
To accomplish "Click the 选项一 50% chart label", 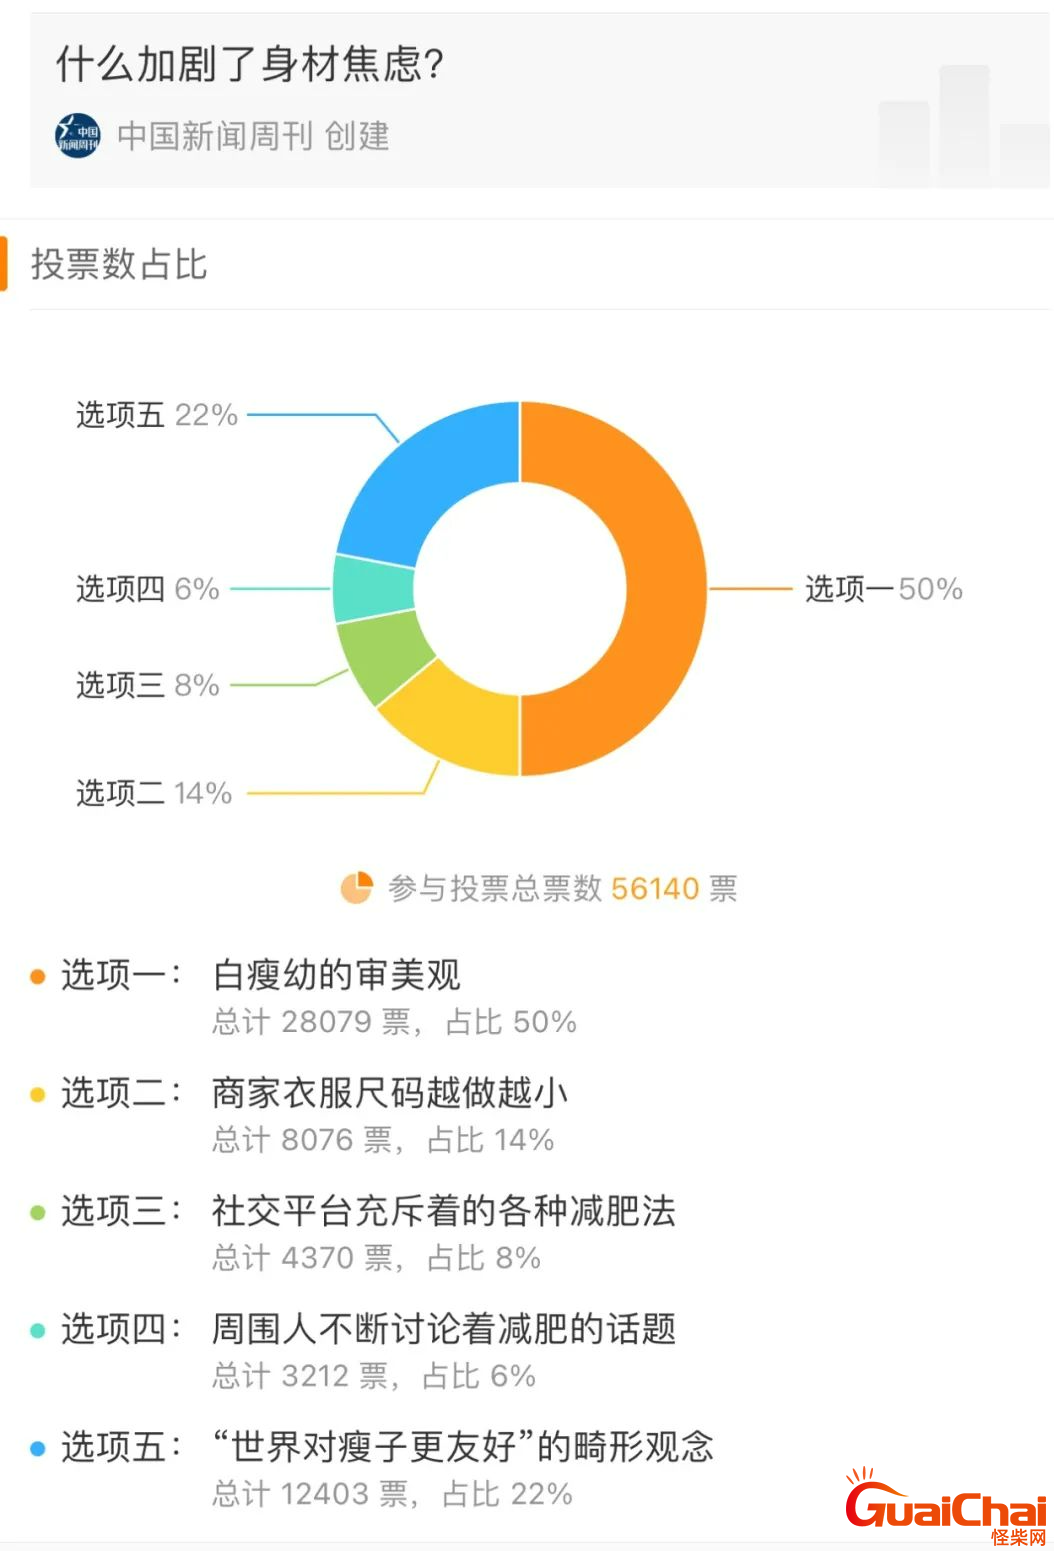I will pyautogui.click(x=884, y=588).
